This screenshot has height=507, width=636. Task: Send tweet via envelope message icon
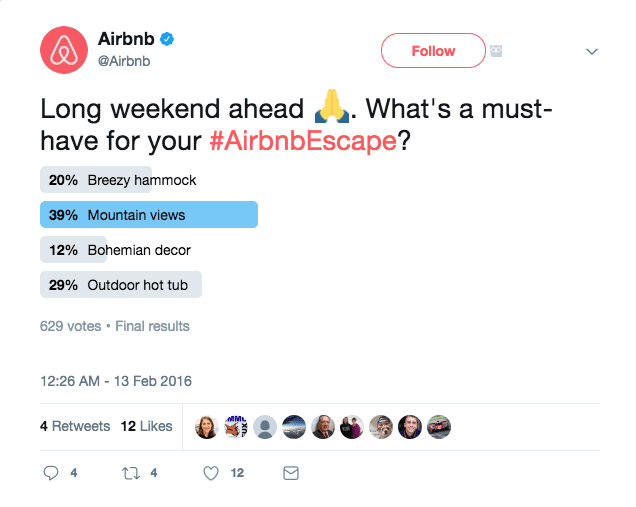point(291,473)
